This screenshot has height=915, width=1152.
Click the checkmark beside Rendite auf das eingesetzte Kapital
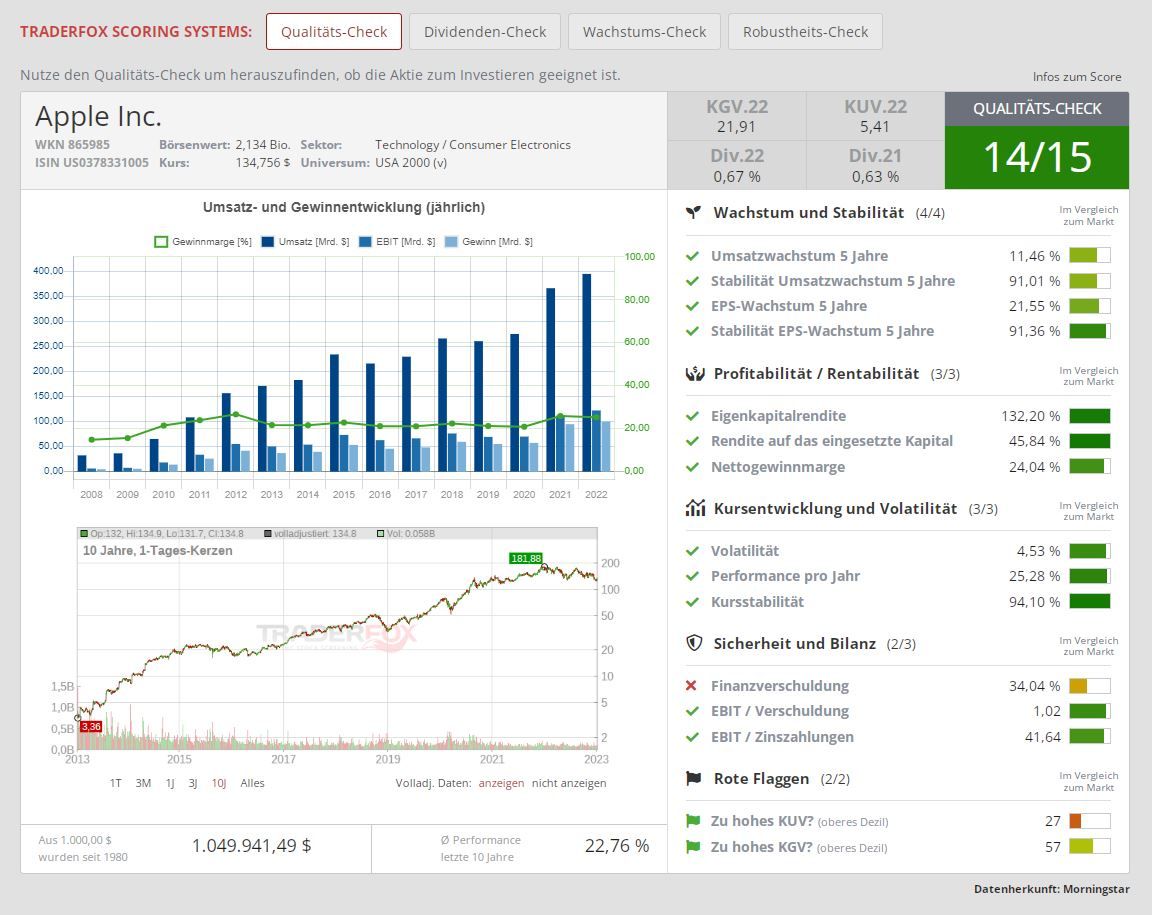coord(691,441)
